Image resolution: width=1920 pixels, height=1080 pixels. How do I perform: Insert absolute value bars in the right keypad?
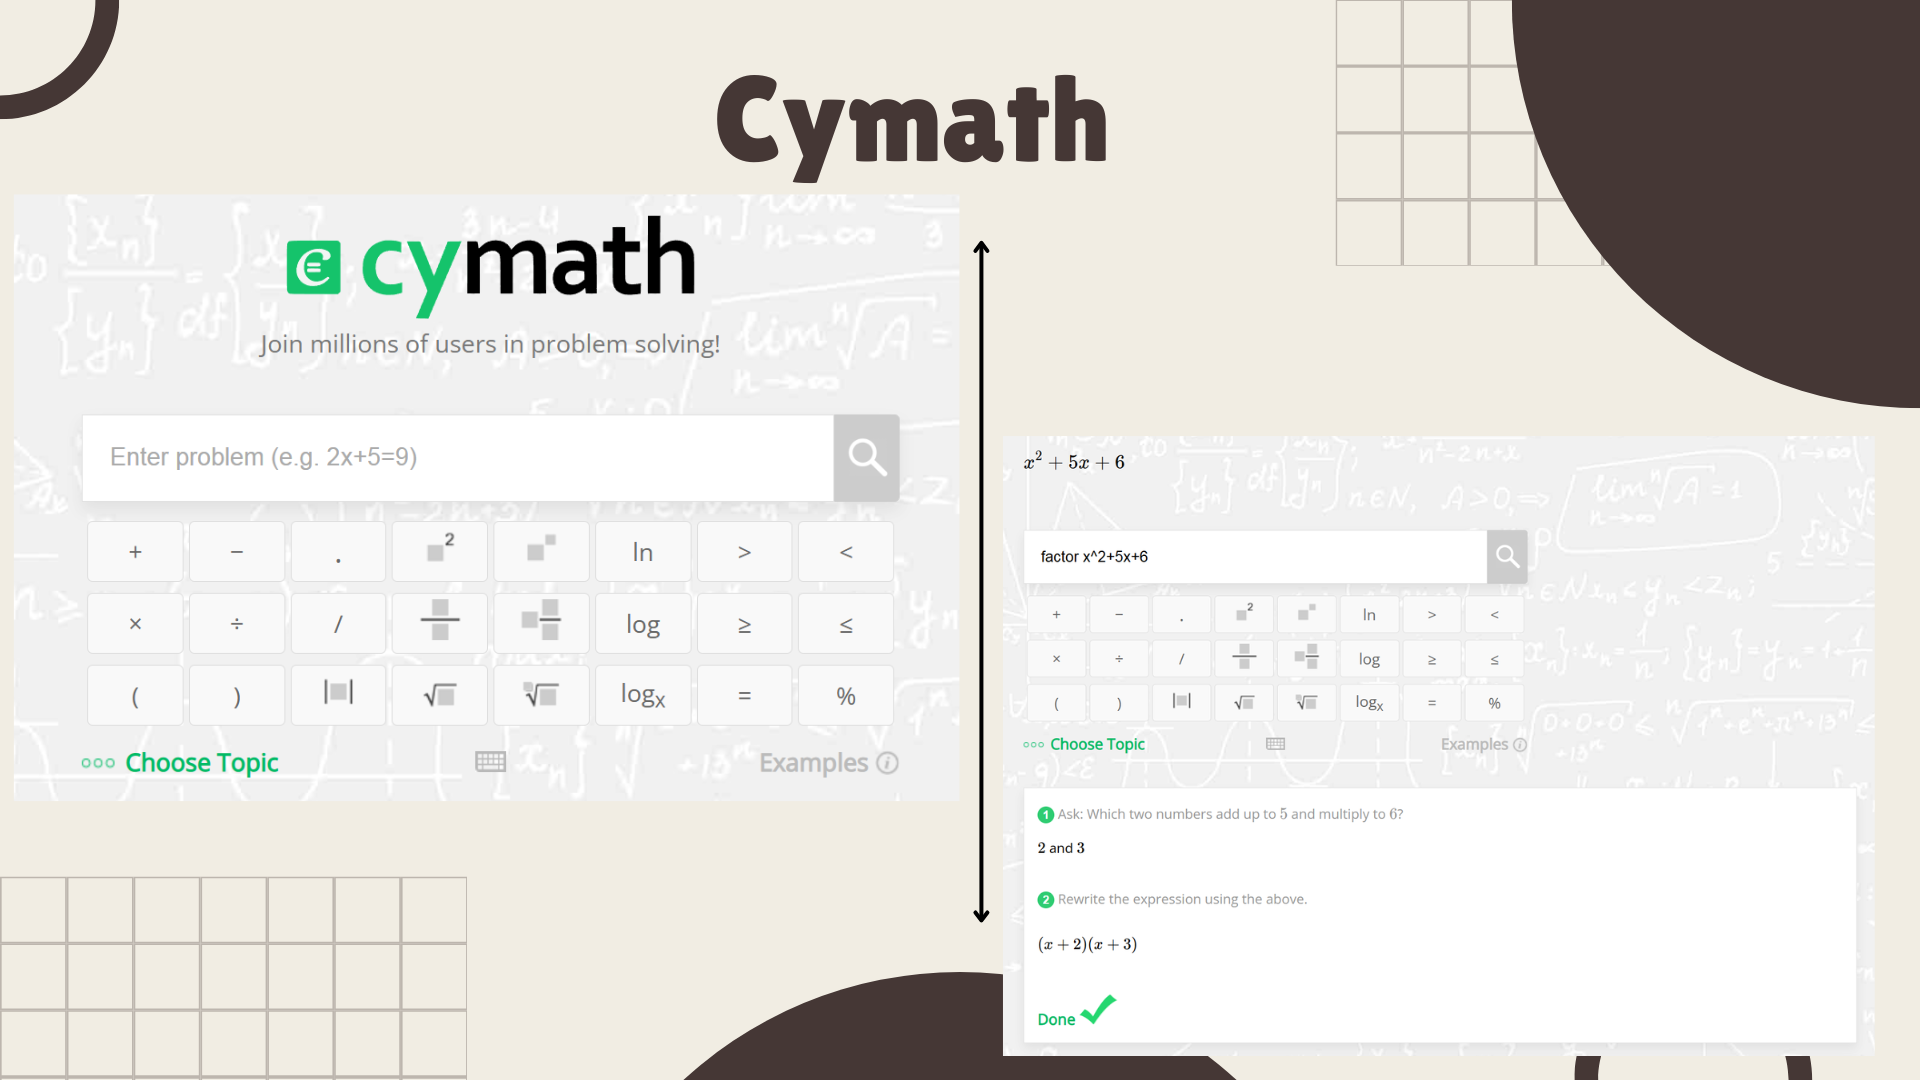coord(1181,703)
